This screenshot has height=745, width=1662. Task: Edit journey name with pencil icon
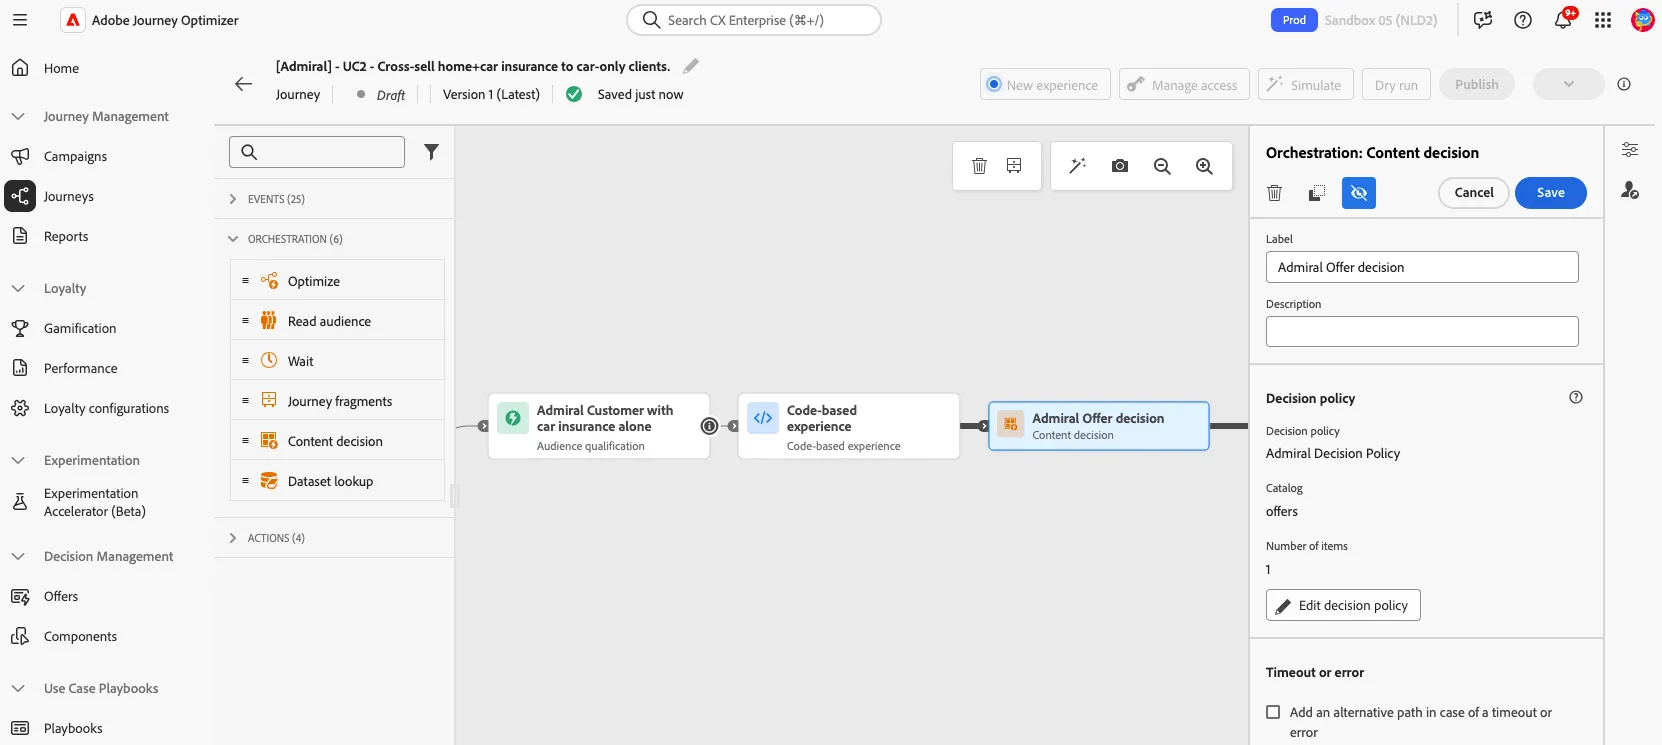coord(691,66)
